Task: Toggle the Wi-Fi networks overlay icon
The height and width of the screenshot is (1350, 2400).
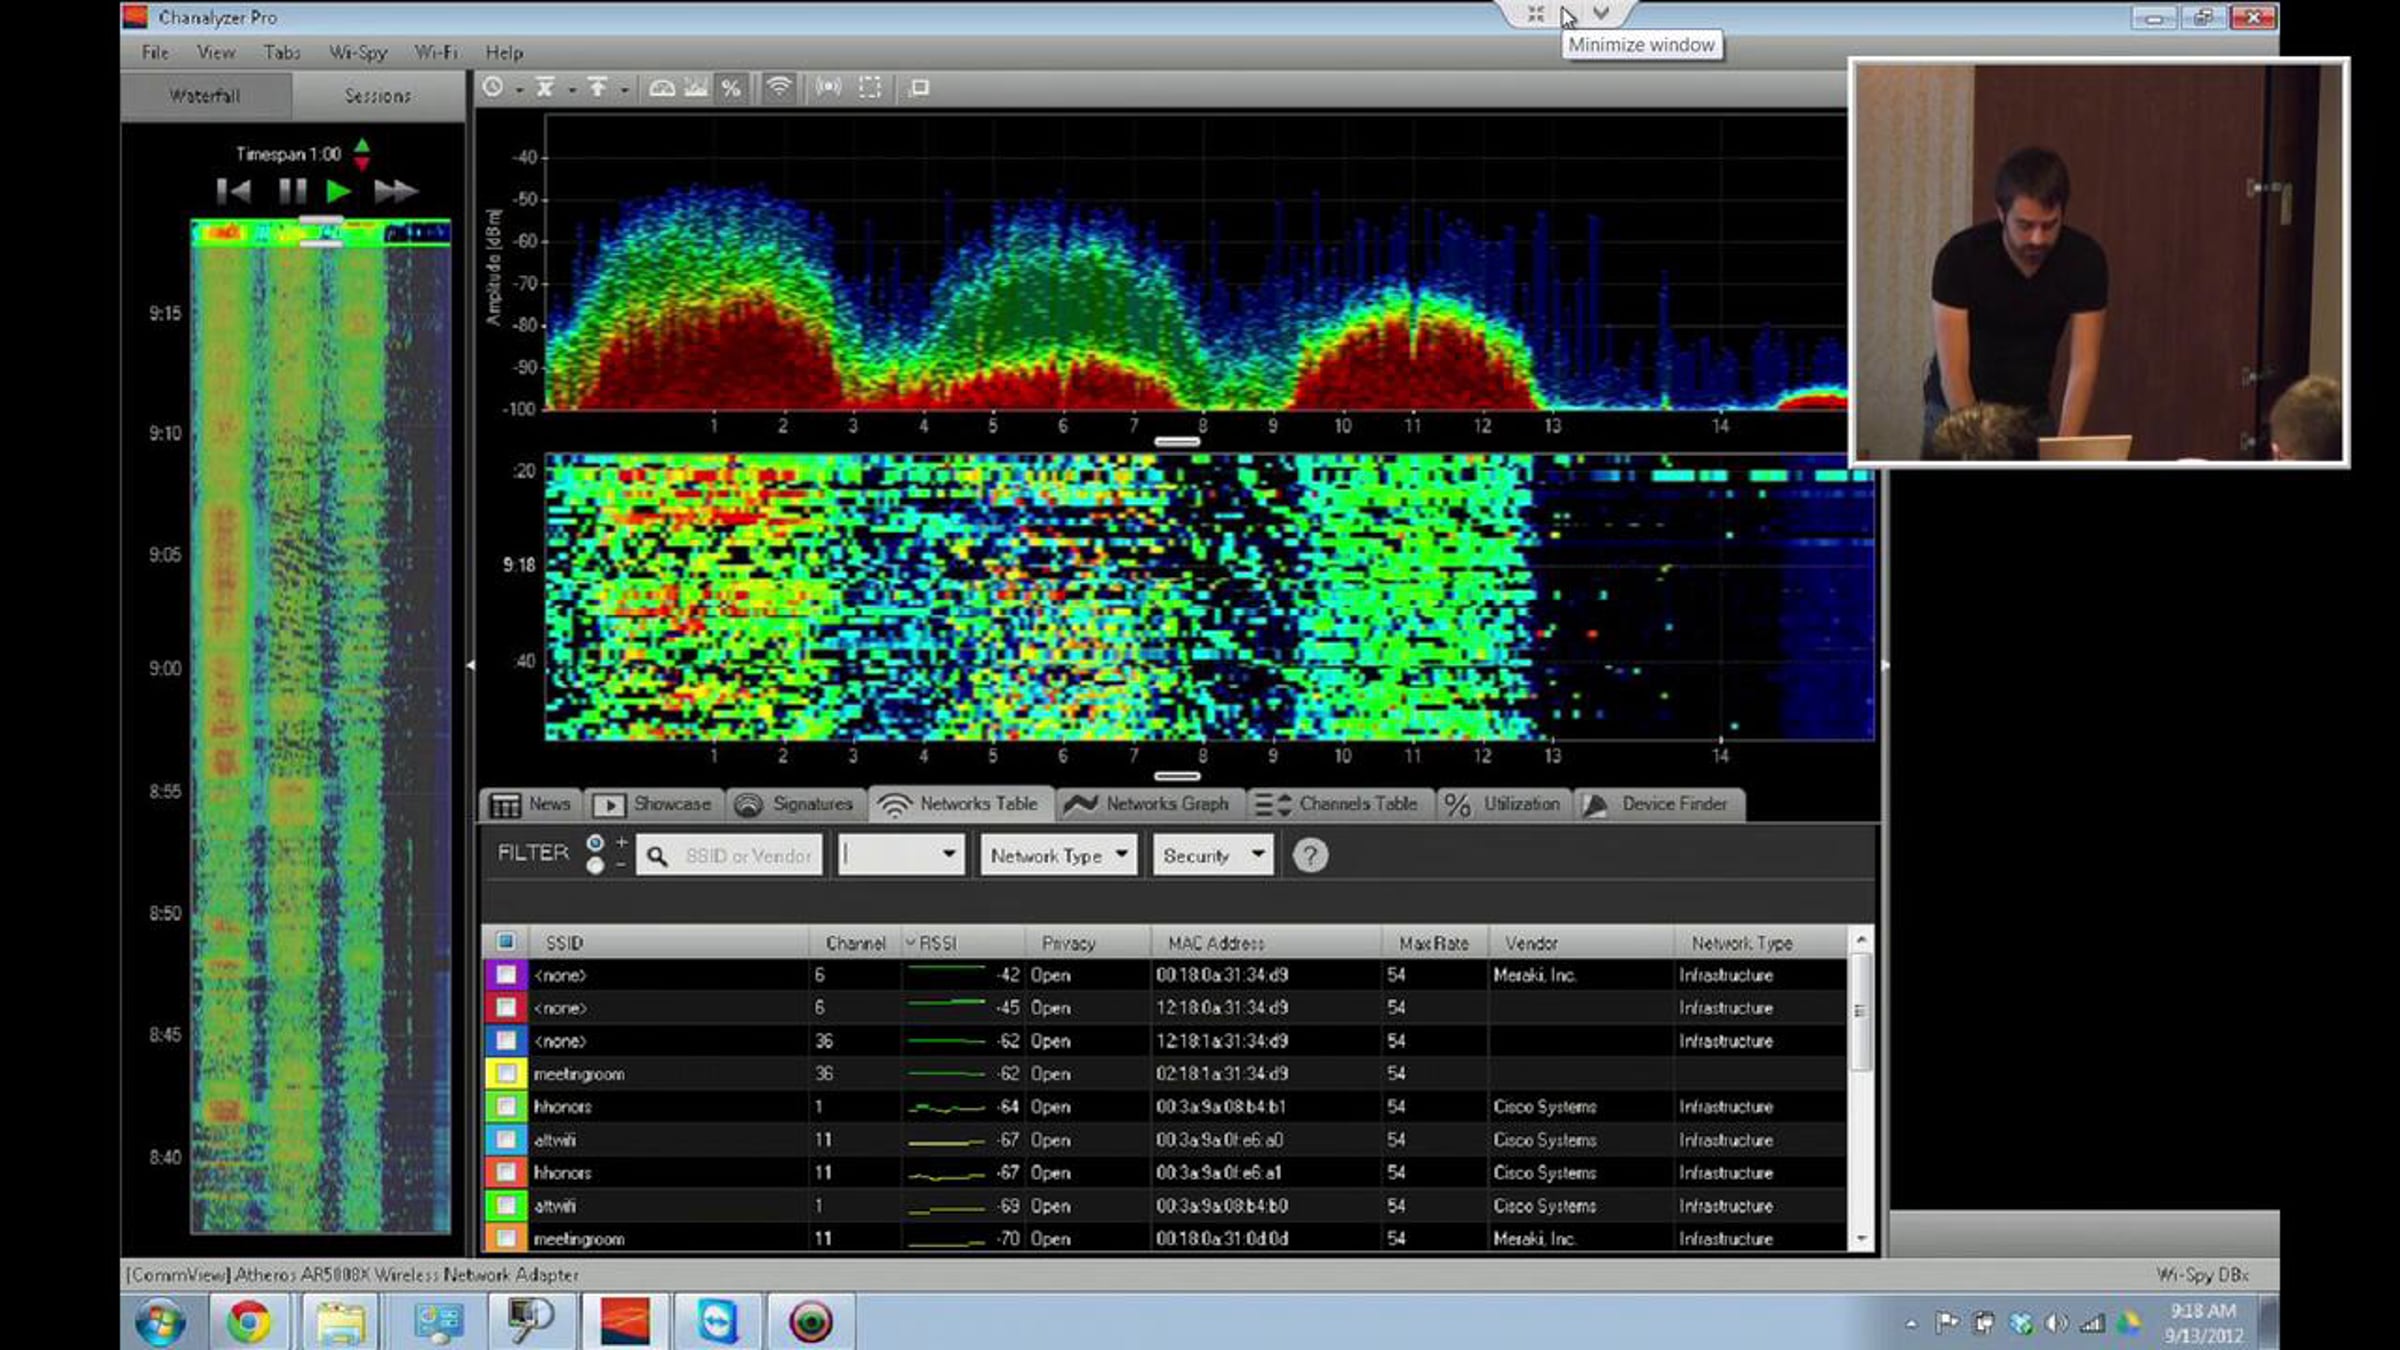Action: point(779,88)
